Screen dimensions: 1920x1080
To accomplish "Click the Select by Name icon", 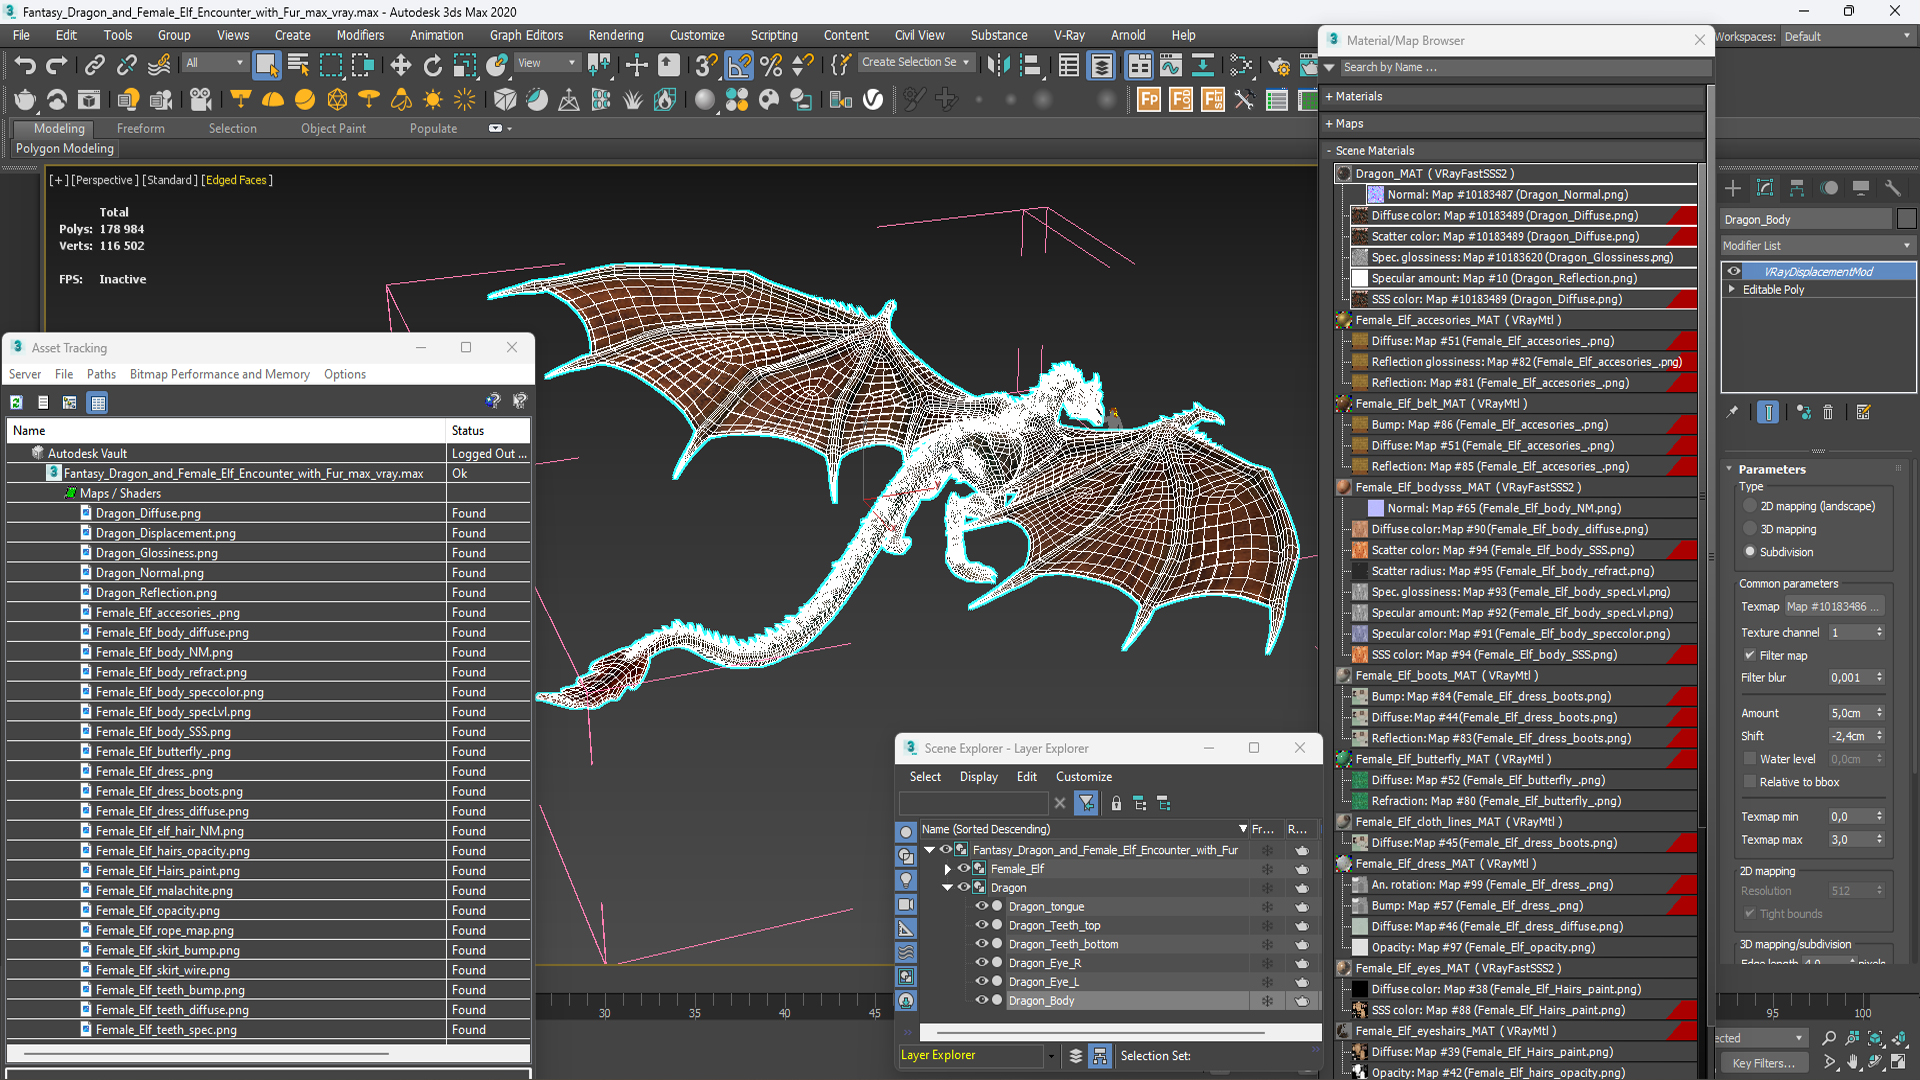I will pos(298,66).
